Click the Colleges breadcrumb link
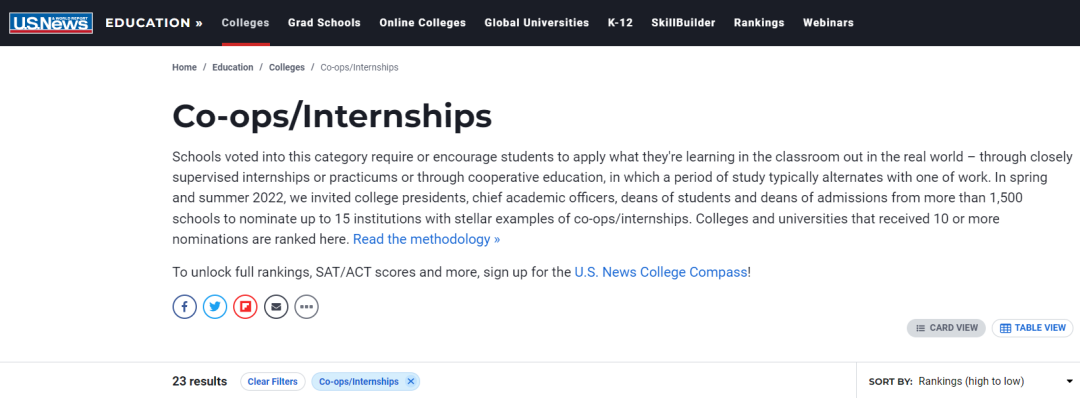1080x398 pixels. point(287,67)
